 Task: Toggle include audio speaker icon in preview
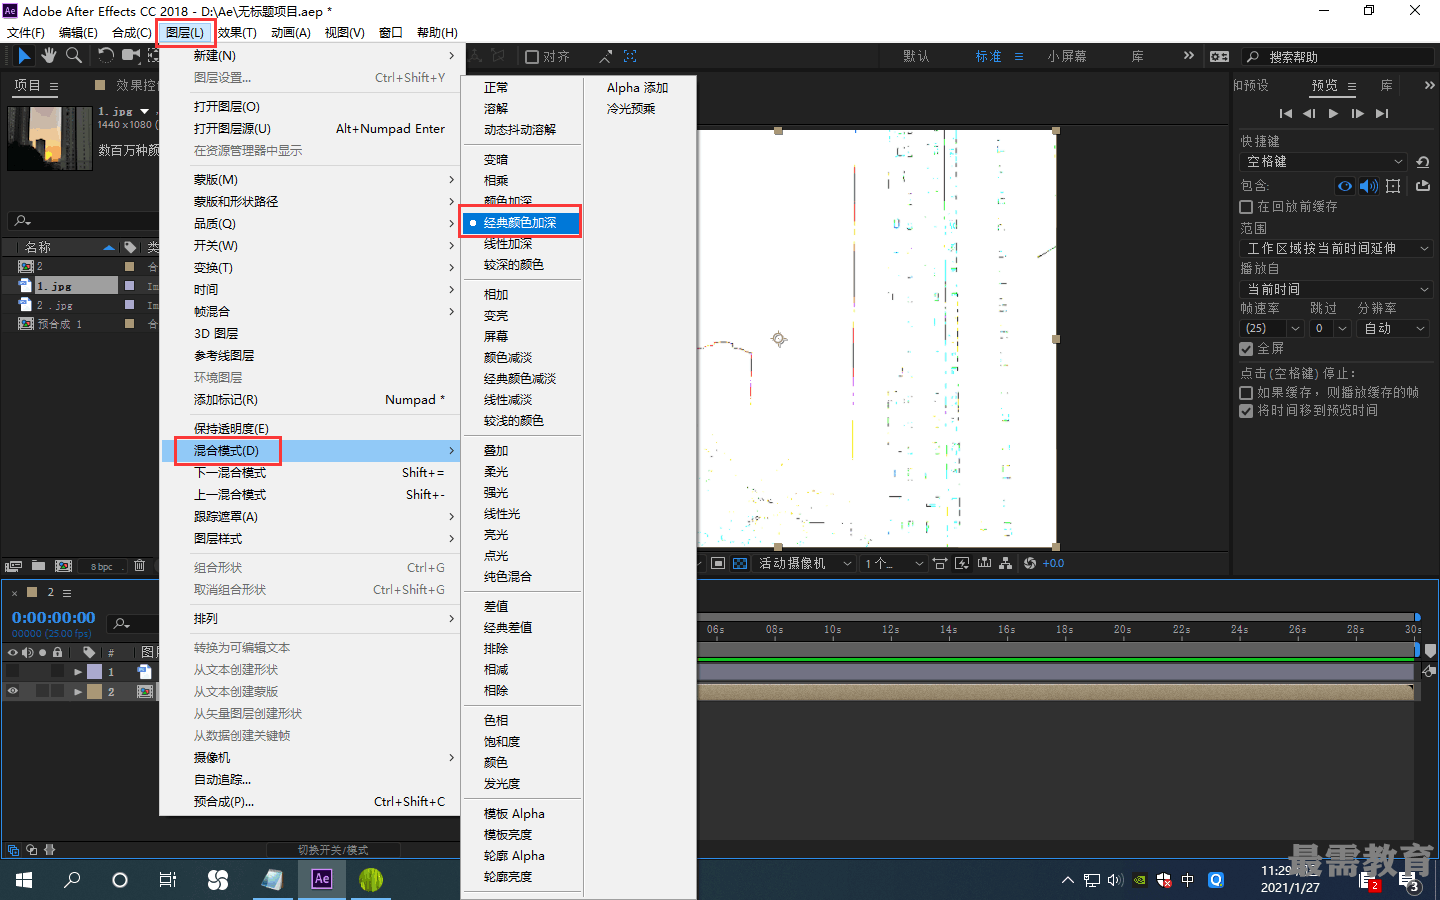click(1369, 186)
